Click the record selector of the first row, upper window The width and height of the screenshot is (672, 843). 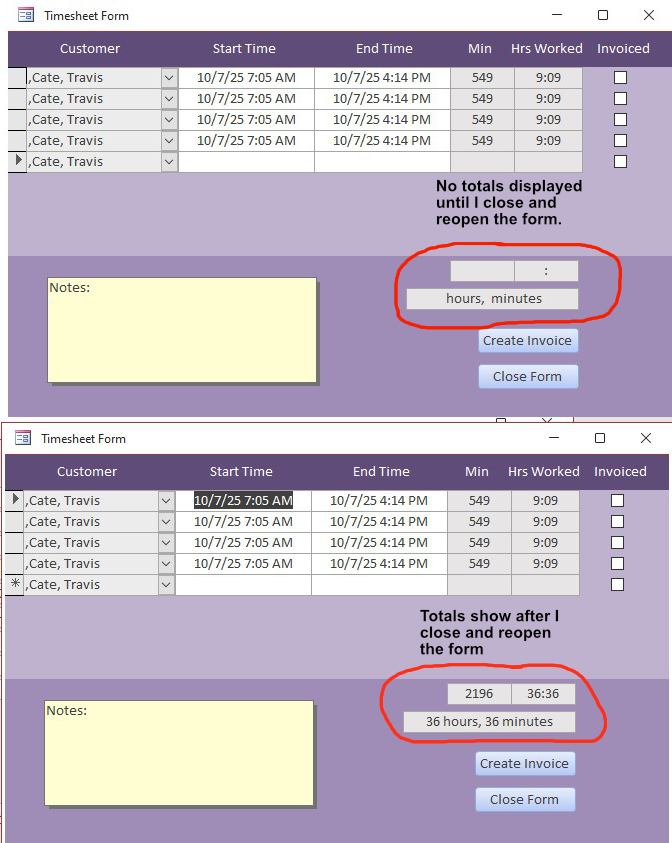tap(17, 77)
